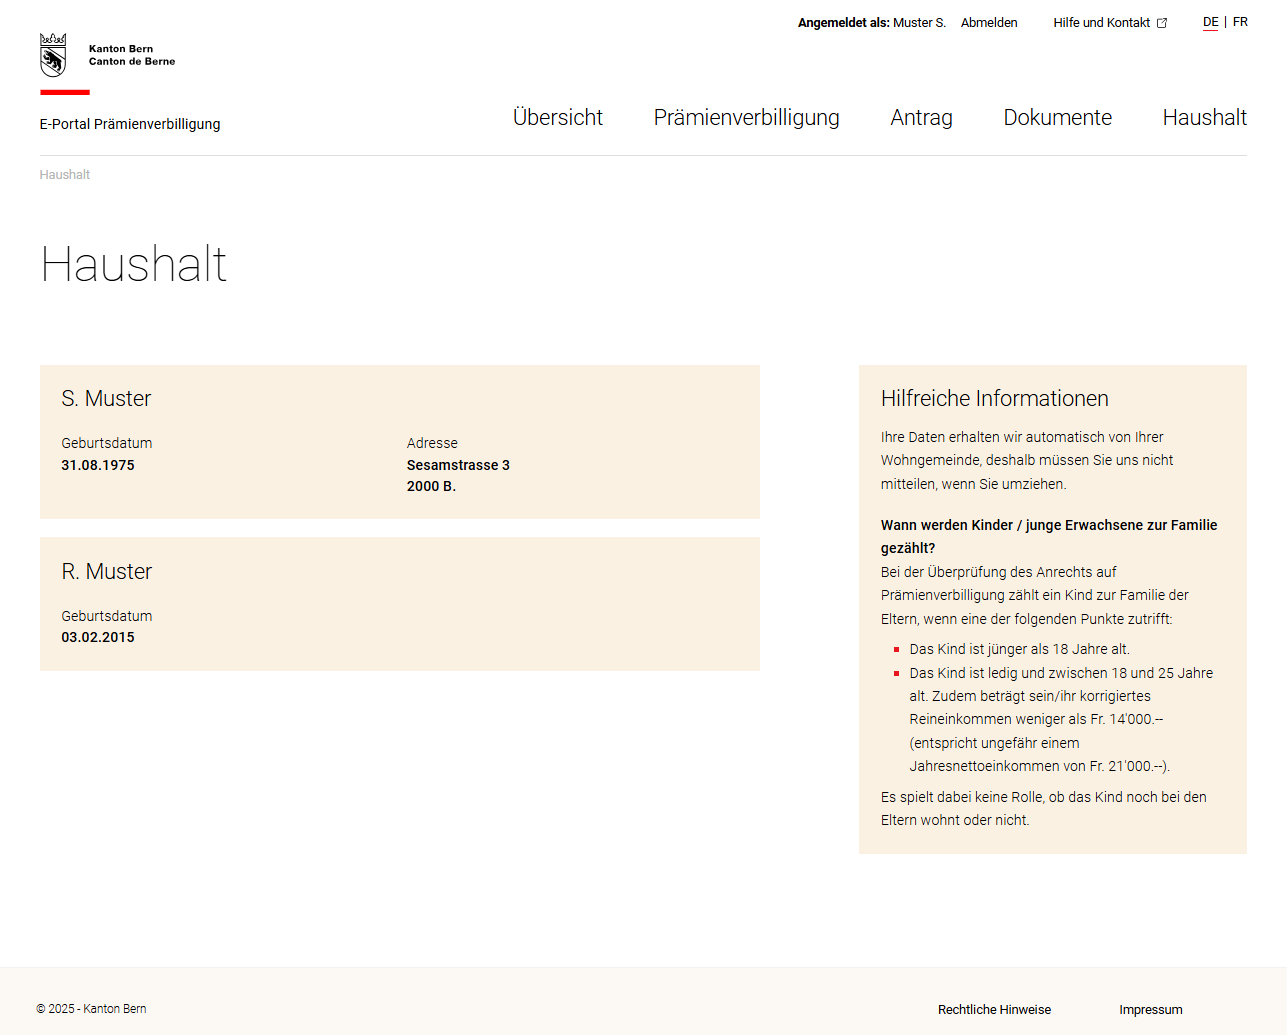Viewport: 1287px width, 1035px height.
Task: Select Haushalt in the navigation bar
Action: tap(1204, 117)
